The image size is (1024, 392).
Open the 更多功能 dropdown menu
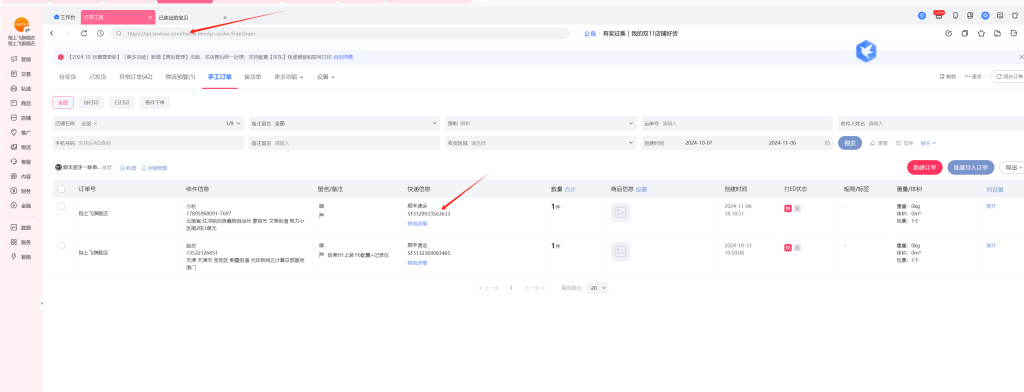tap(289, 77)
